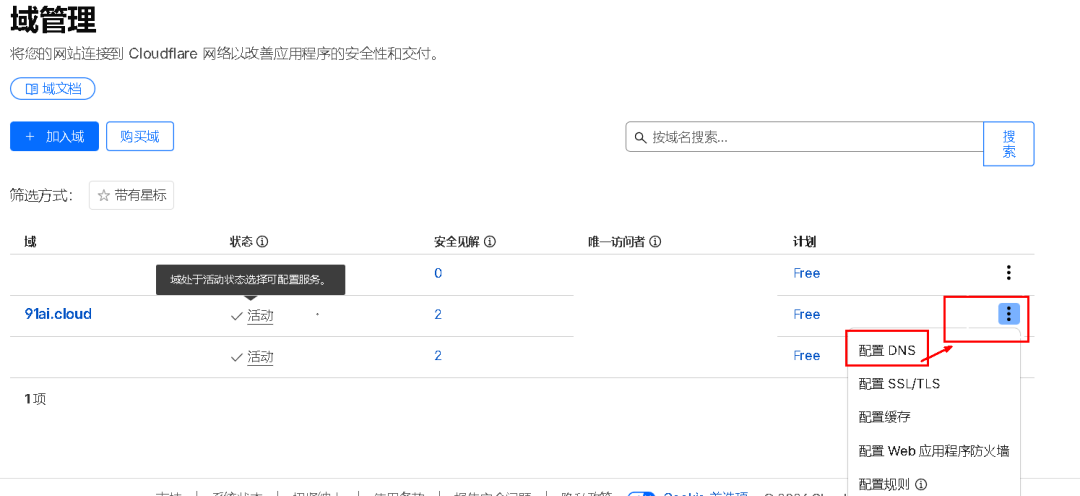This screenshot has height=496, width=1080.
Task: Select 配置 SSL/TLS from the menu
Action: click(x=899, y=383)
